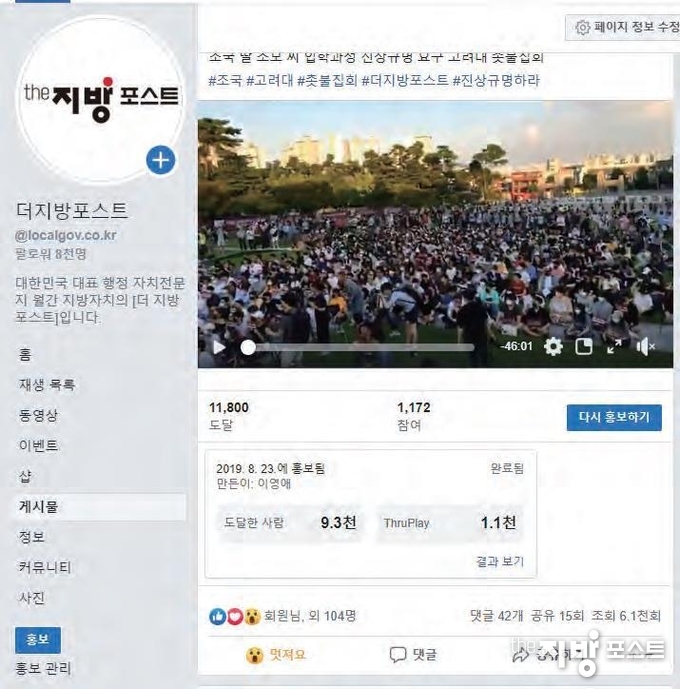Click the thumbs-up reaction icon
680x689 pixels.
tap(217, 616)
